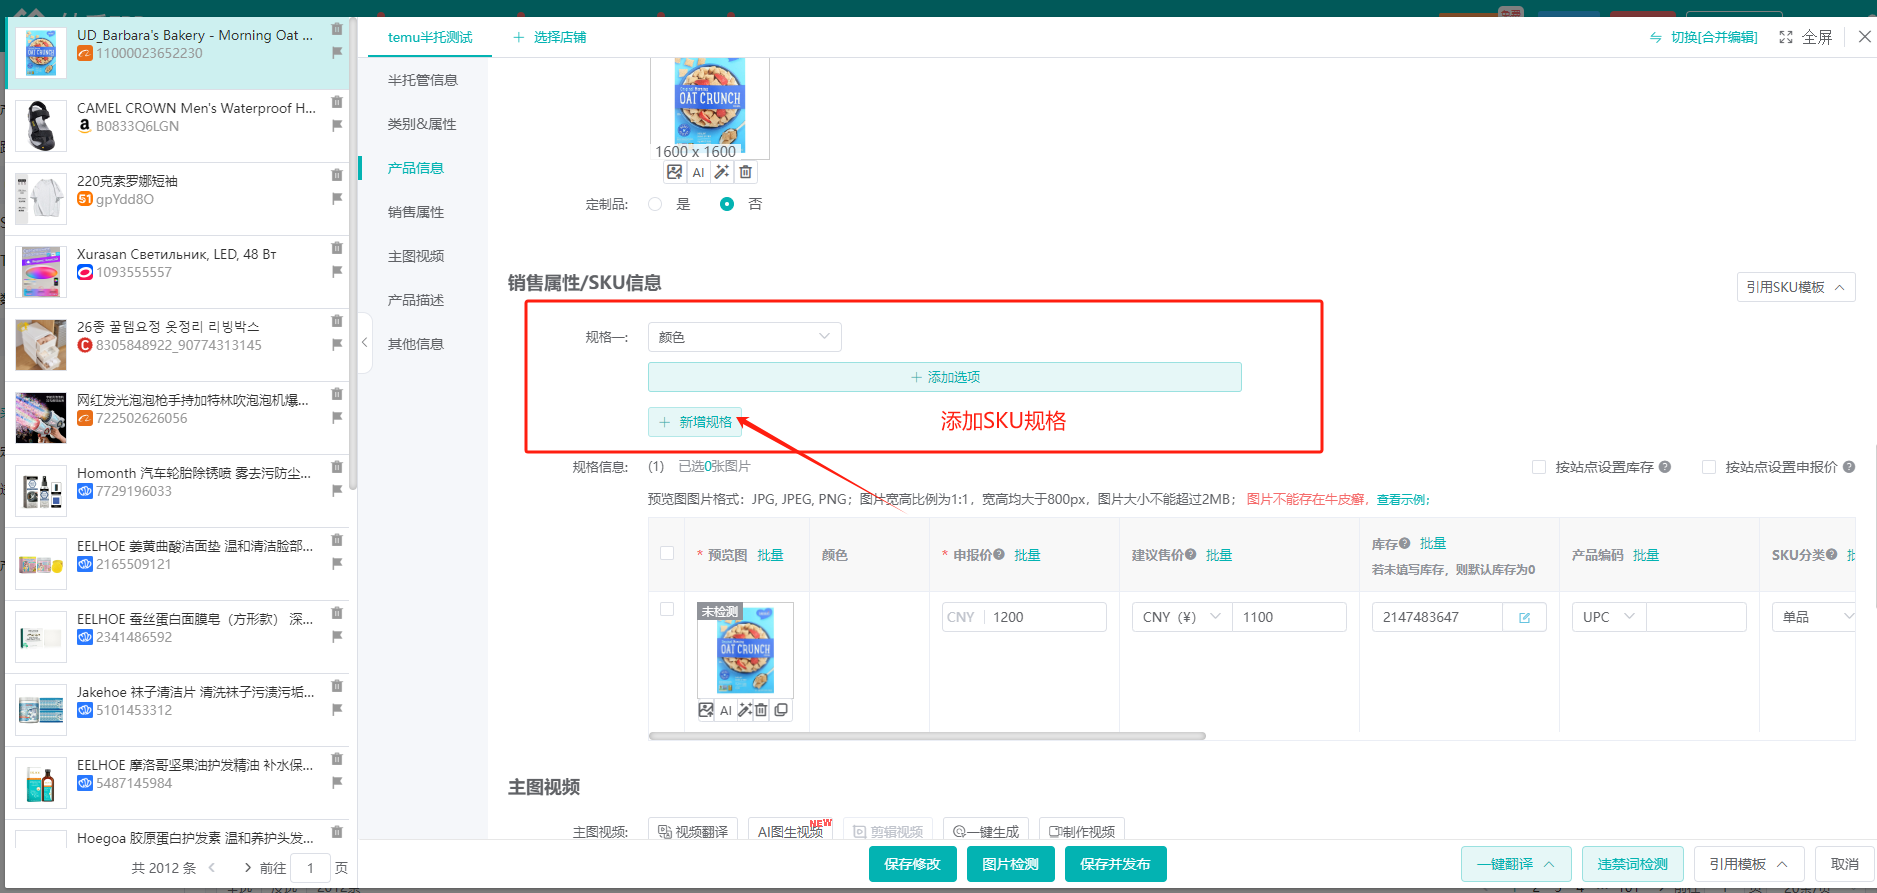Open AI tool under the 1600 x 1600 image
1877x893 pixels.
698,172
